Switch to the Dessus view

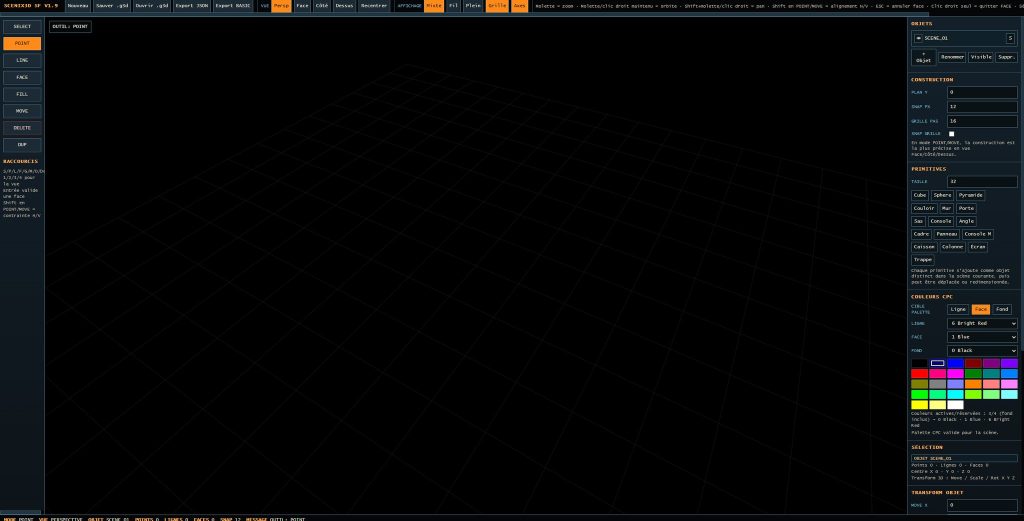(x=344, y=6)
